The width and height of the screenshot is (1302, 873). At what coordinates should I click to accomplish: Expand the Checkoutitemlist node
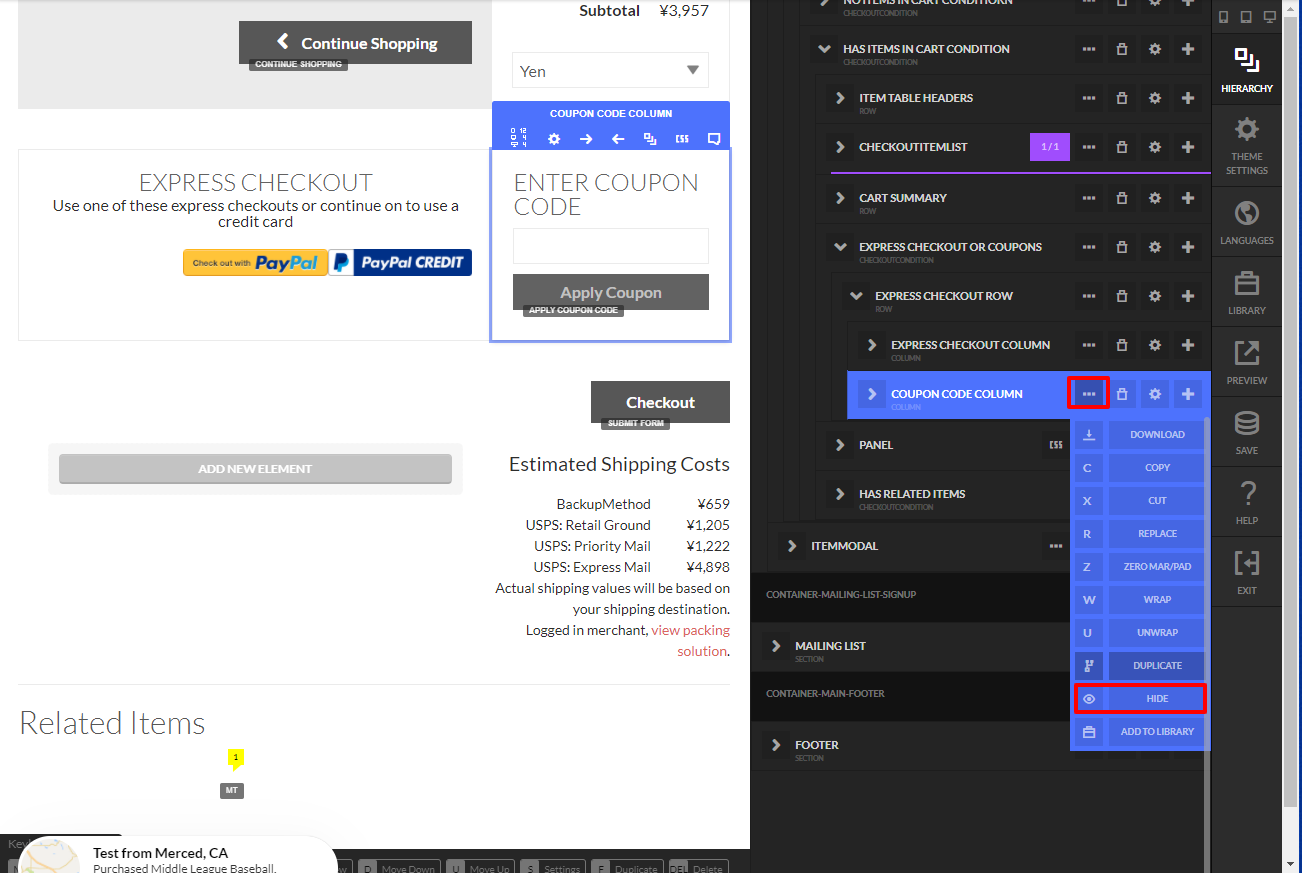coord(841,147)
